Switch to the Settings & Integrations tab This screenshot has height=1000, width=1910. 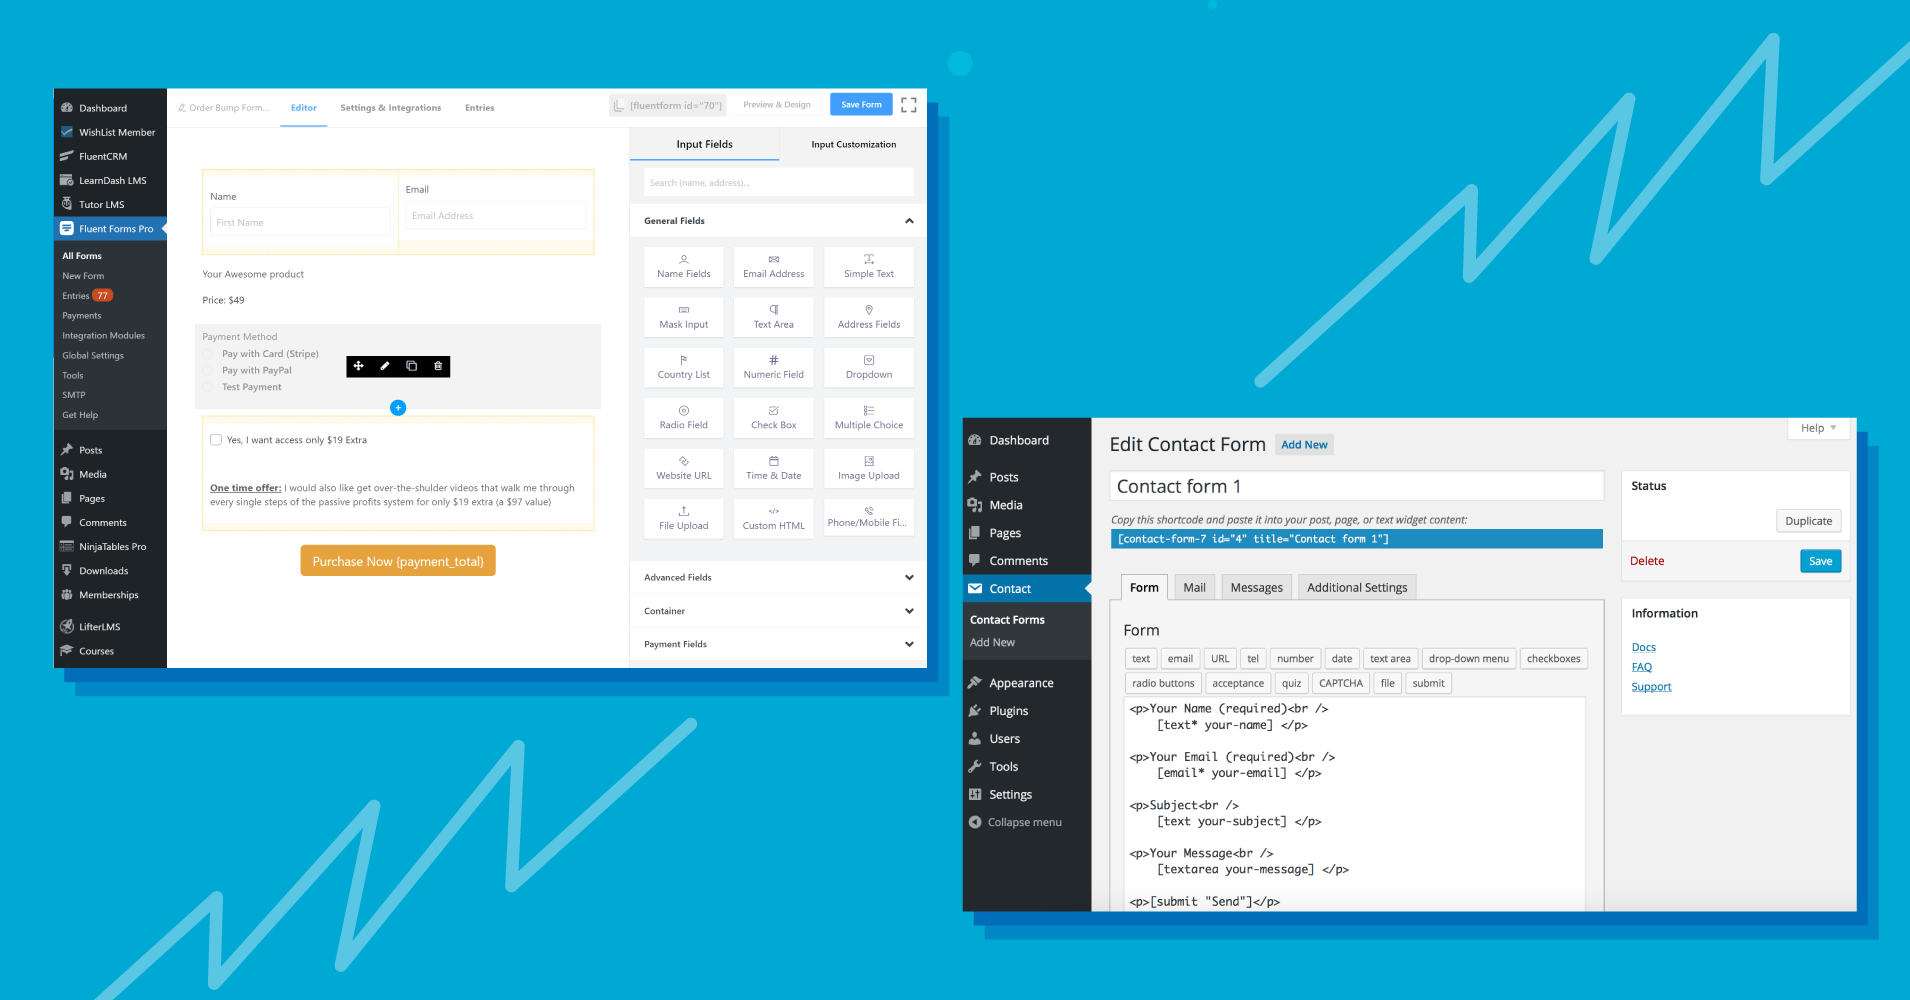[390, 107]
